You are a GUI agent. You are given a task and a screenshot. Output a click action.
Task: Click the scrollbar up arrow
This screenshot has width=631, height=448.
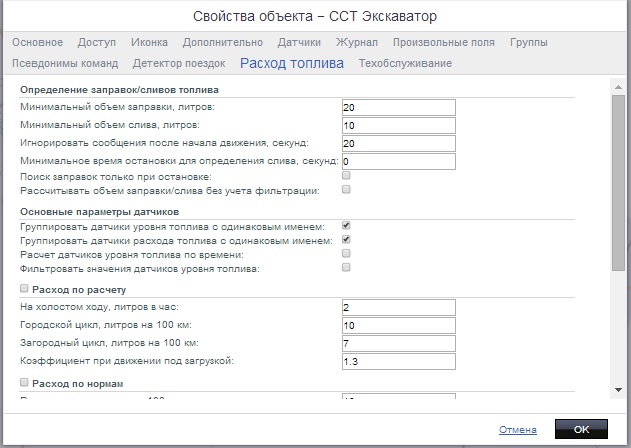[618, 88]
